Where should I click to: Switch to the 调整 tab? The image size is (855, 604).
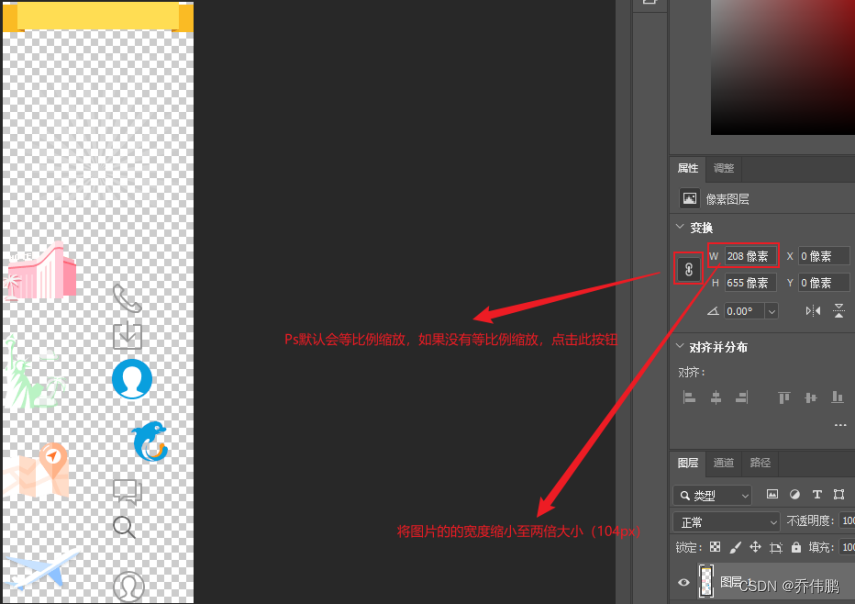(724, 168)
